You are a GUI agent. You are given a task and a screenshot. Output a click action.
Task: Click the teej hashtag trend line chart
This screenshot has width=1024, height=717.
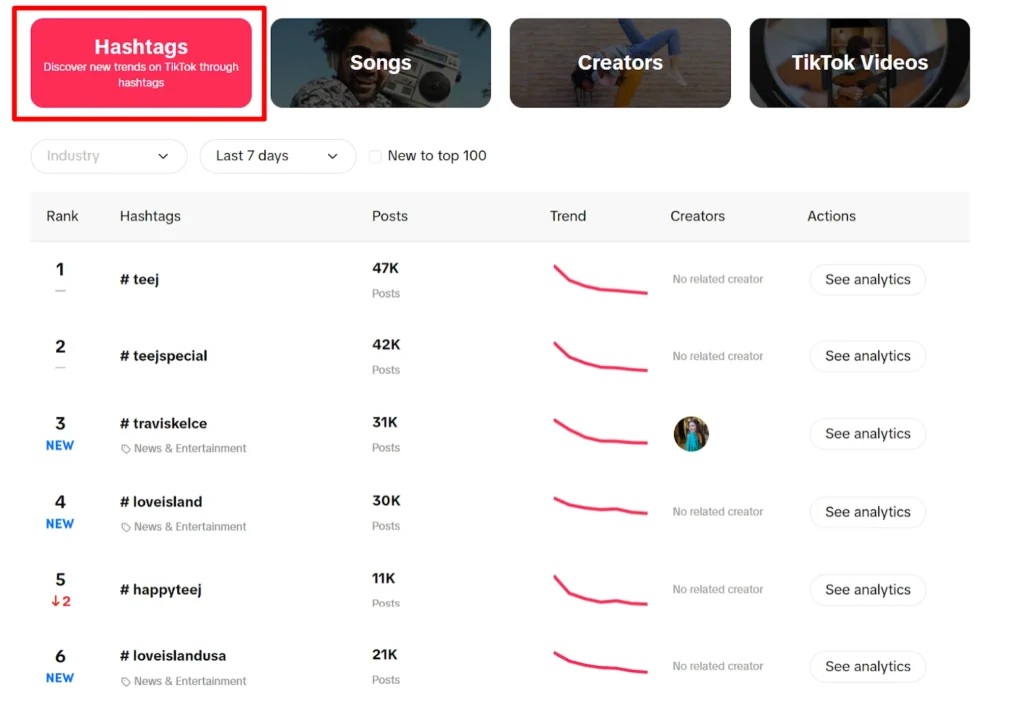(600, 279)
